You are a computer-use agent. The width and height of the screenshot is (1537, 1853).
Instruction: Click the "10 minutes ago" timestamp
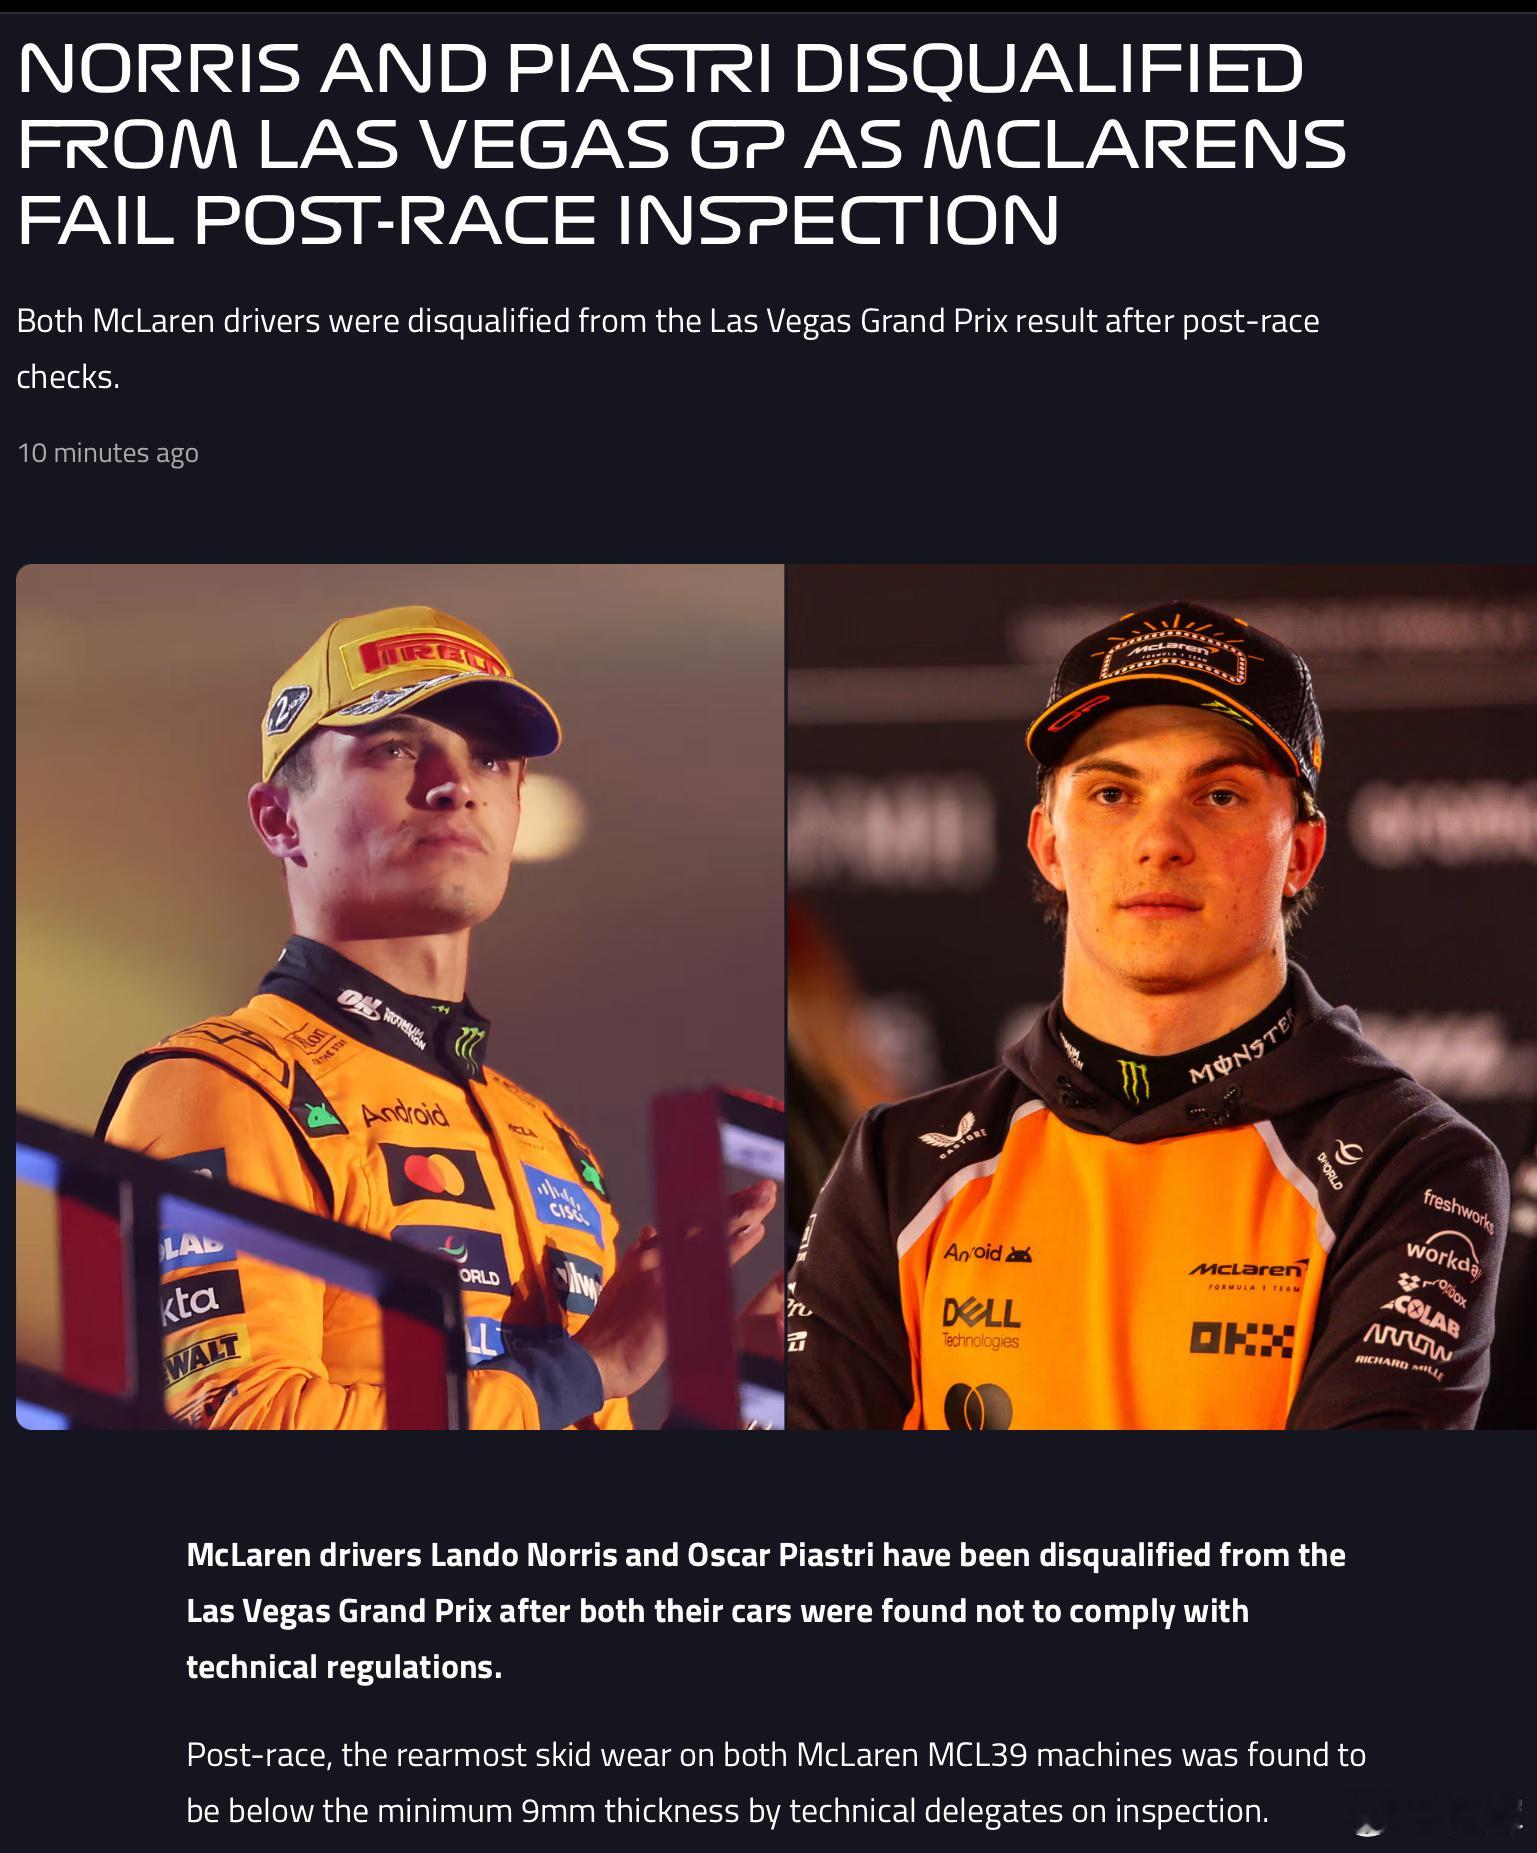point(108,453)
